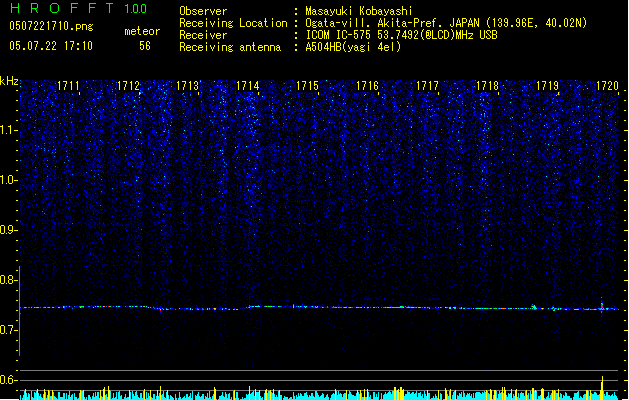The width and height of the screenshot is (629, 400).
Task: Click the 1712 time marker
Action: (128, 86)
